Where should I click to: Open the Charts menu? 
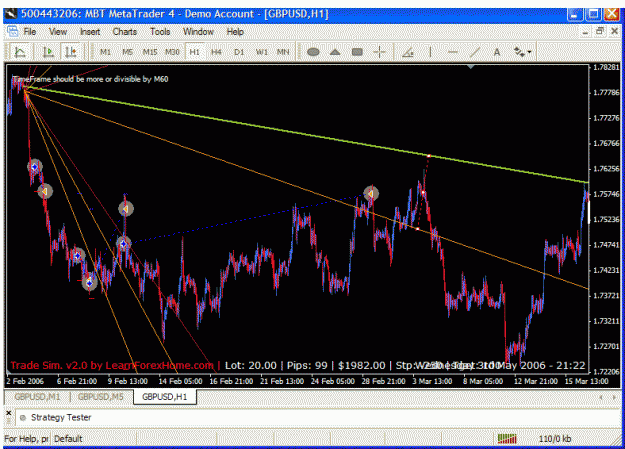tap(124, 32)
